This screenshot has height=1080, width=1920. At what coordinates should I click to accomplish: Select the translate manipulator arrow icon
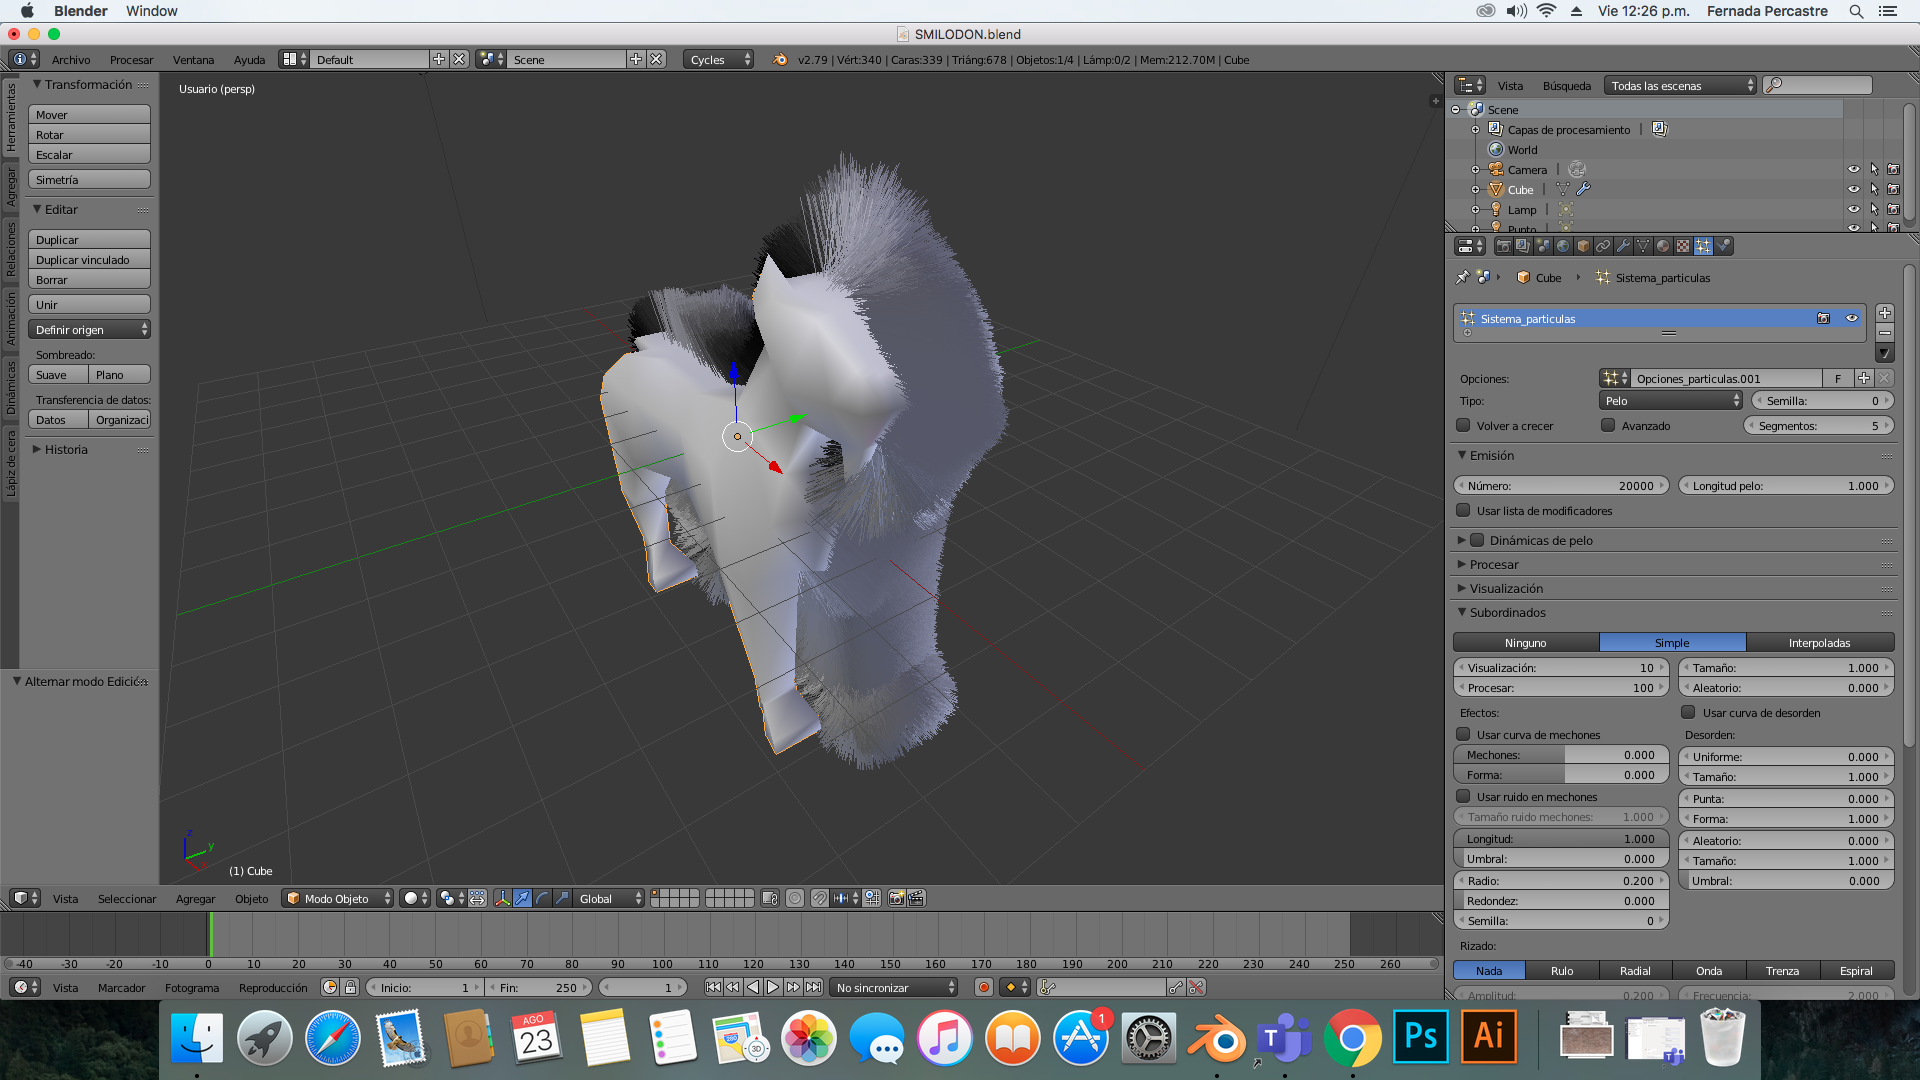pyautogui.click(x=522, y=898)
